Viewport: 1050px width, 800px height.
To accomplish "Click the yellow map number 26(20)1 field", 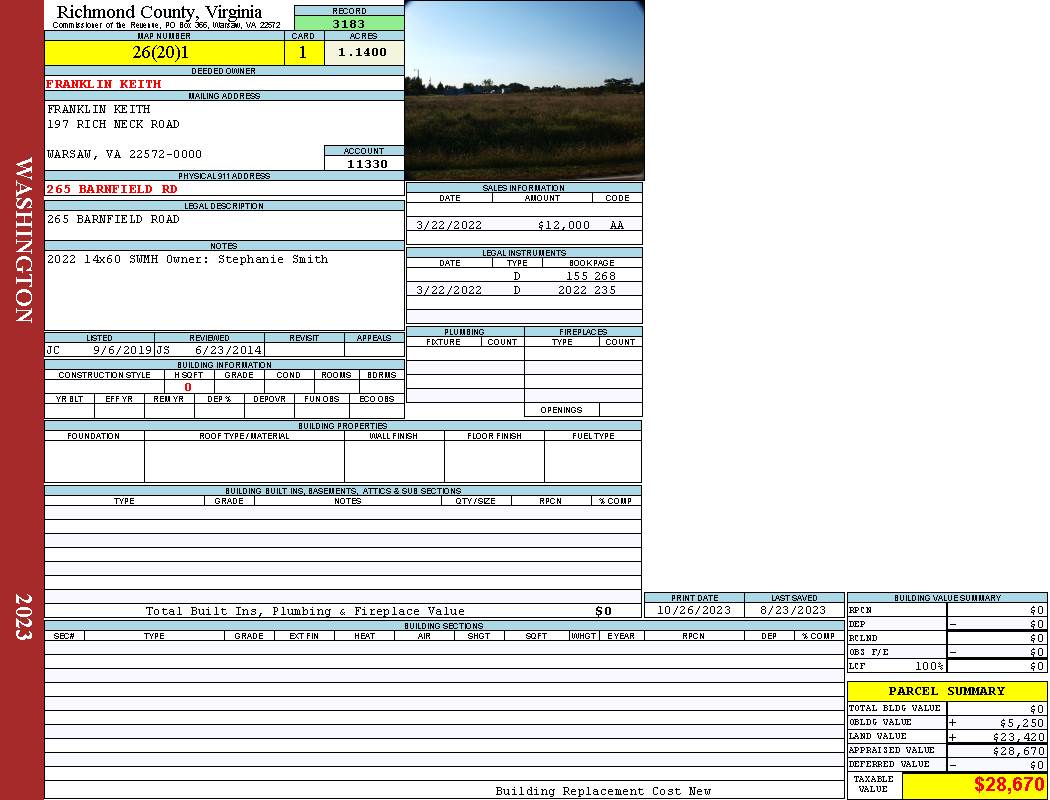I will [x=164, y=53].
